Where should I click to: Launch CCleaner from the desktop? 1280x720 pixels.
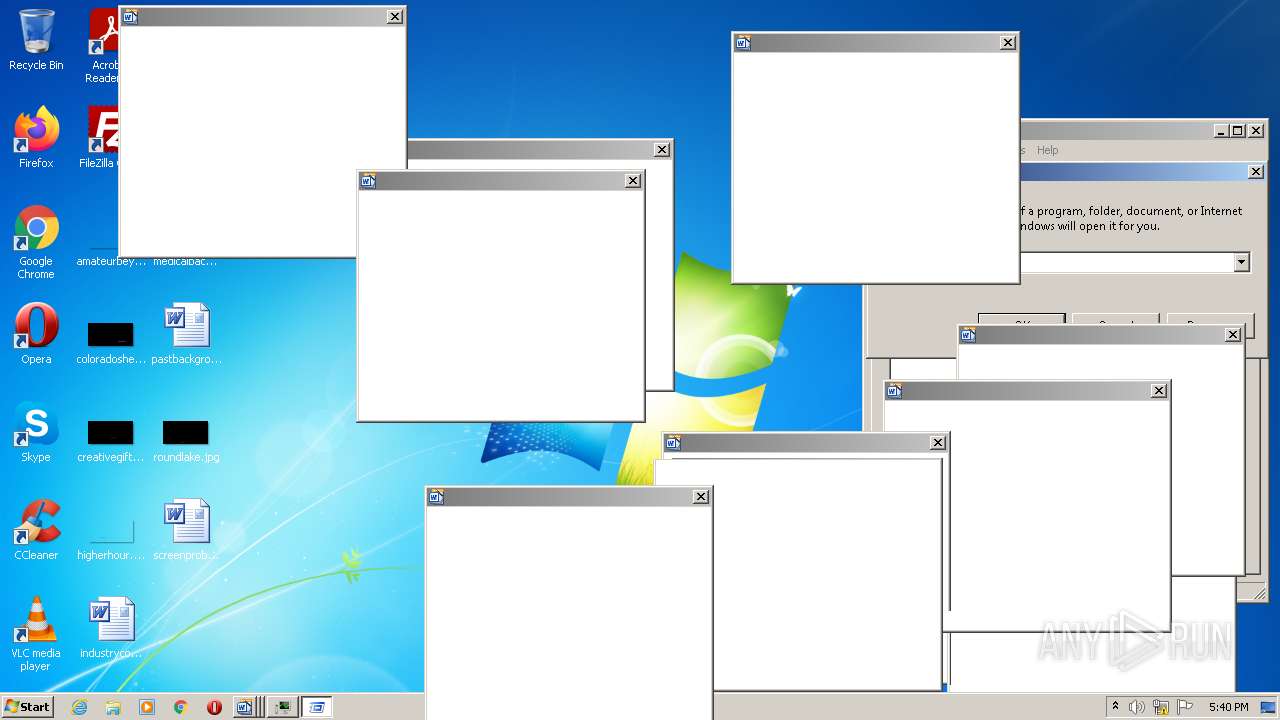[x=36, y=530]
